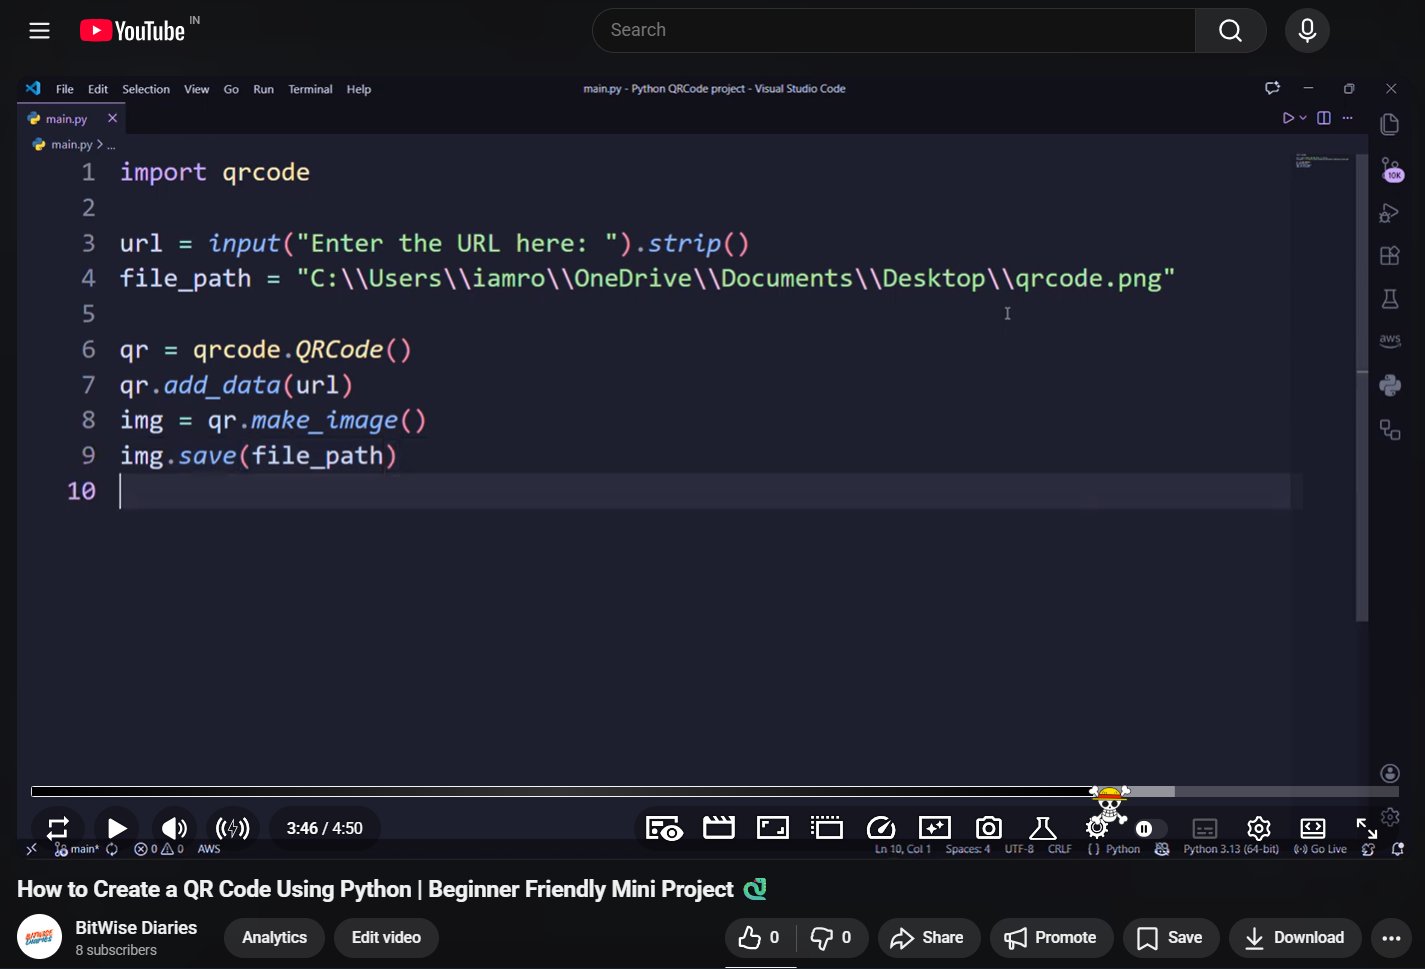
Task: Toggle the video loop button
Action: 58,828
